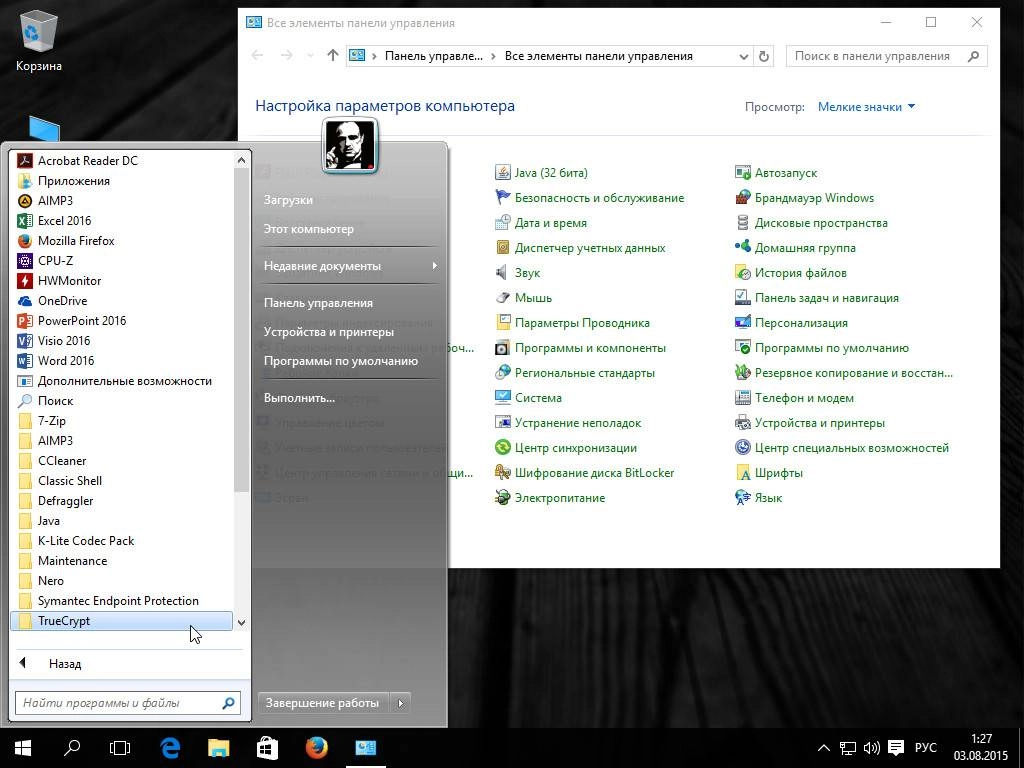1024x768 pixels.
Task: Open Персонализация in Control Panel
Action: pyautogui.click(x=792, y=323)
